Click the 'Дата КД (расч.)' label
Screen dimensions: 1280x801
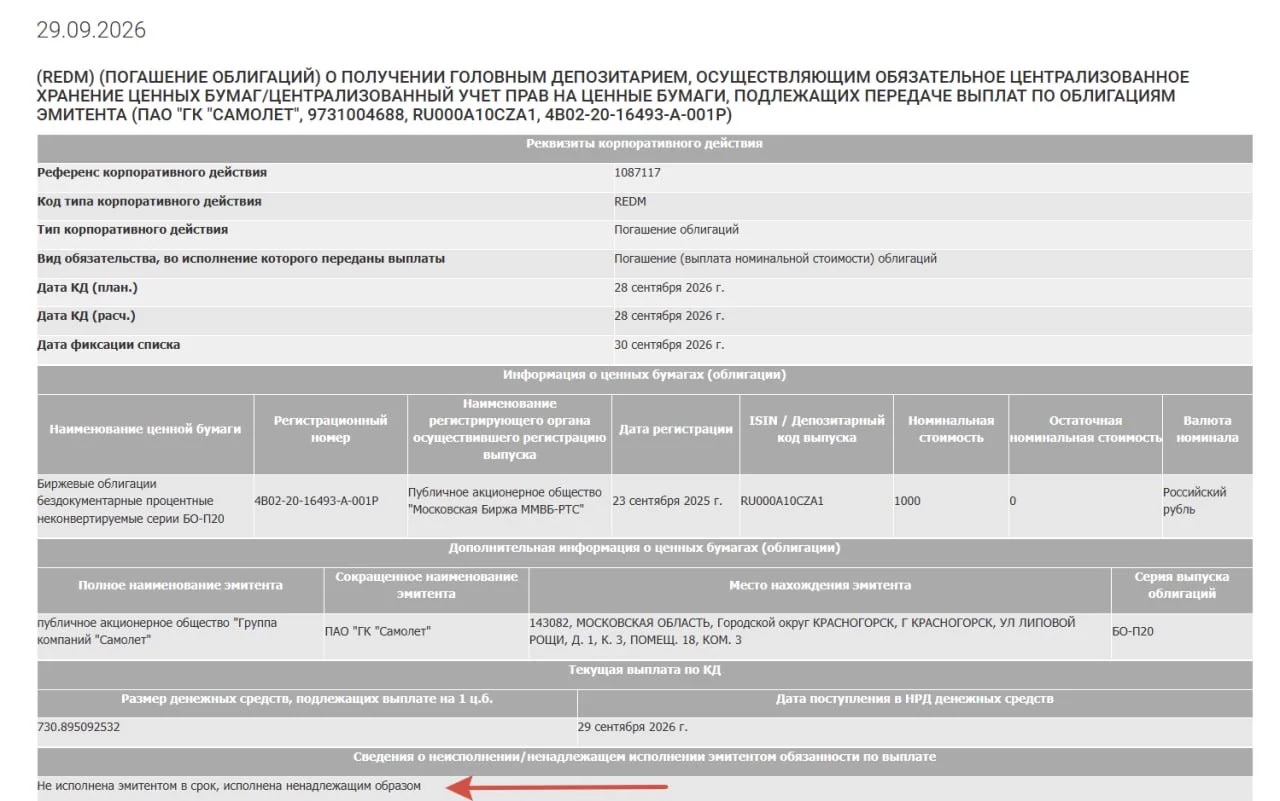pos(86,316)
